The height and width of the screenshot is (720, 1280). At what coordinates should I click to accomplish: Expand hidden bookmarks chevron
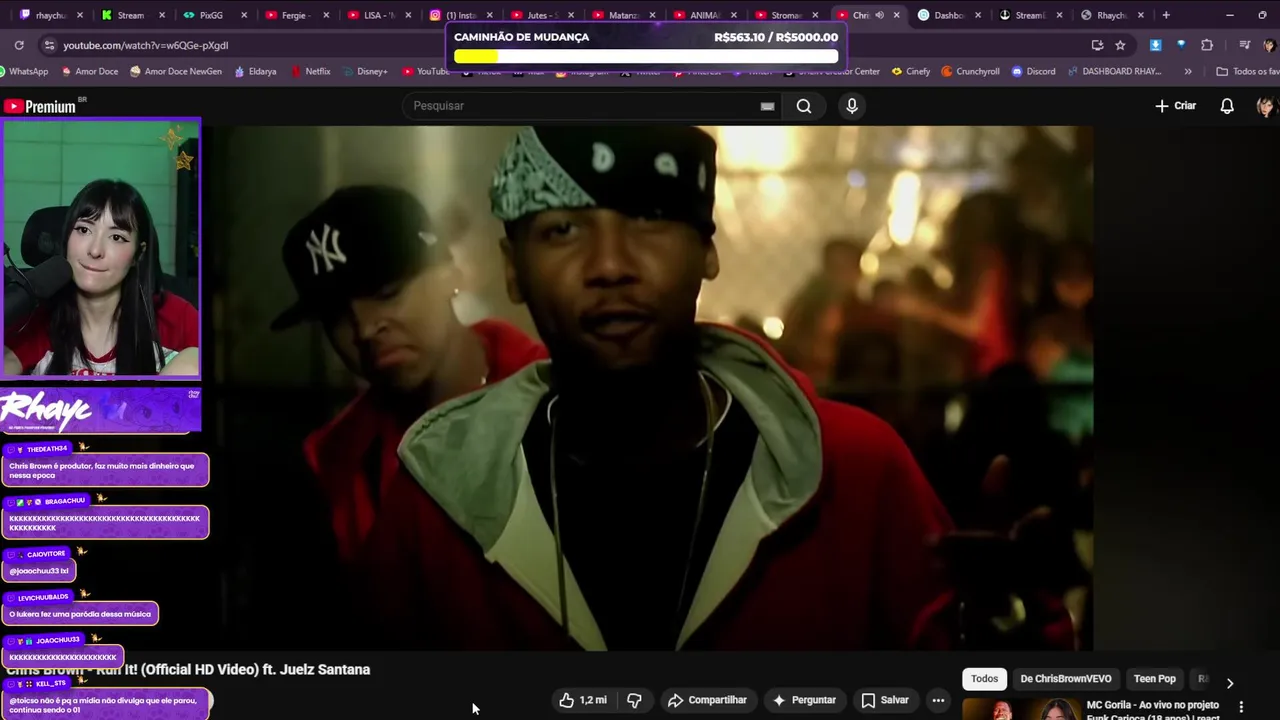click(1188, 71)
